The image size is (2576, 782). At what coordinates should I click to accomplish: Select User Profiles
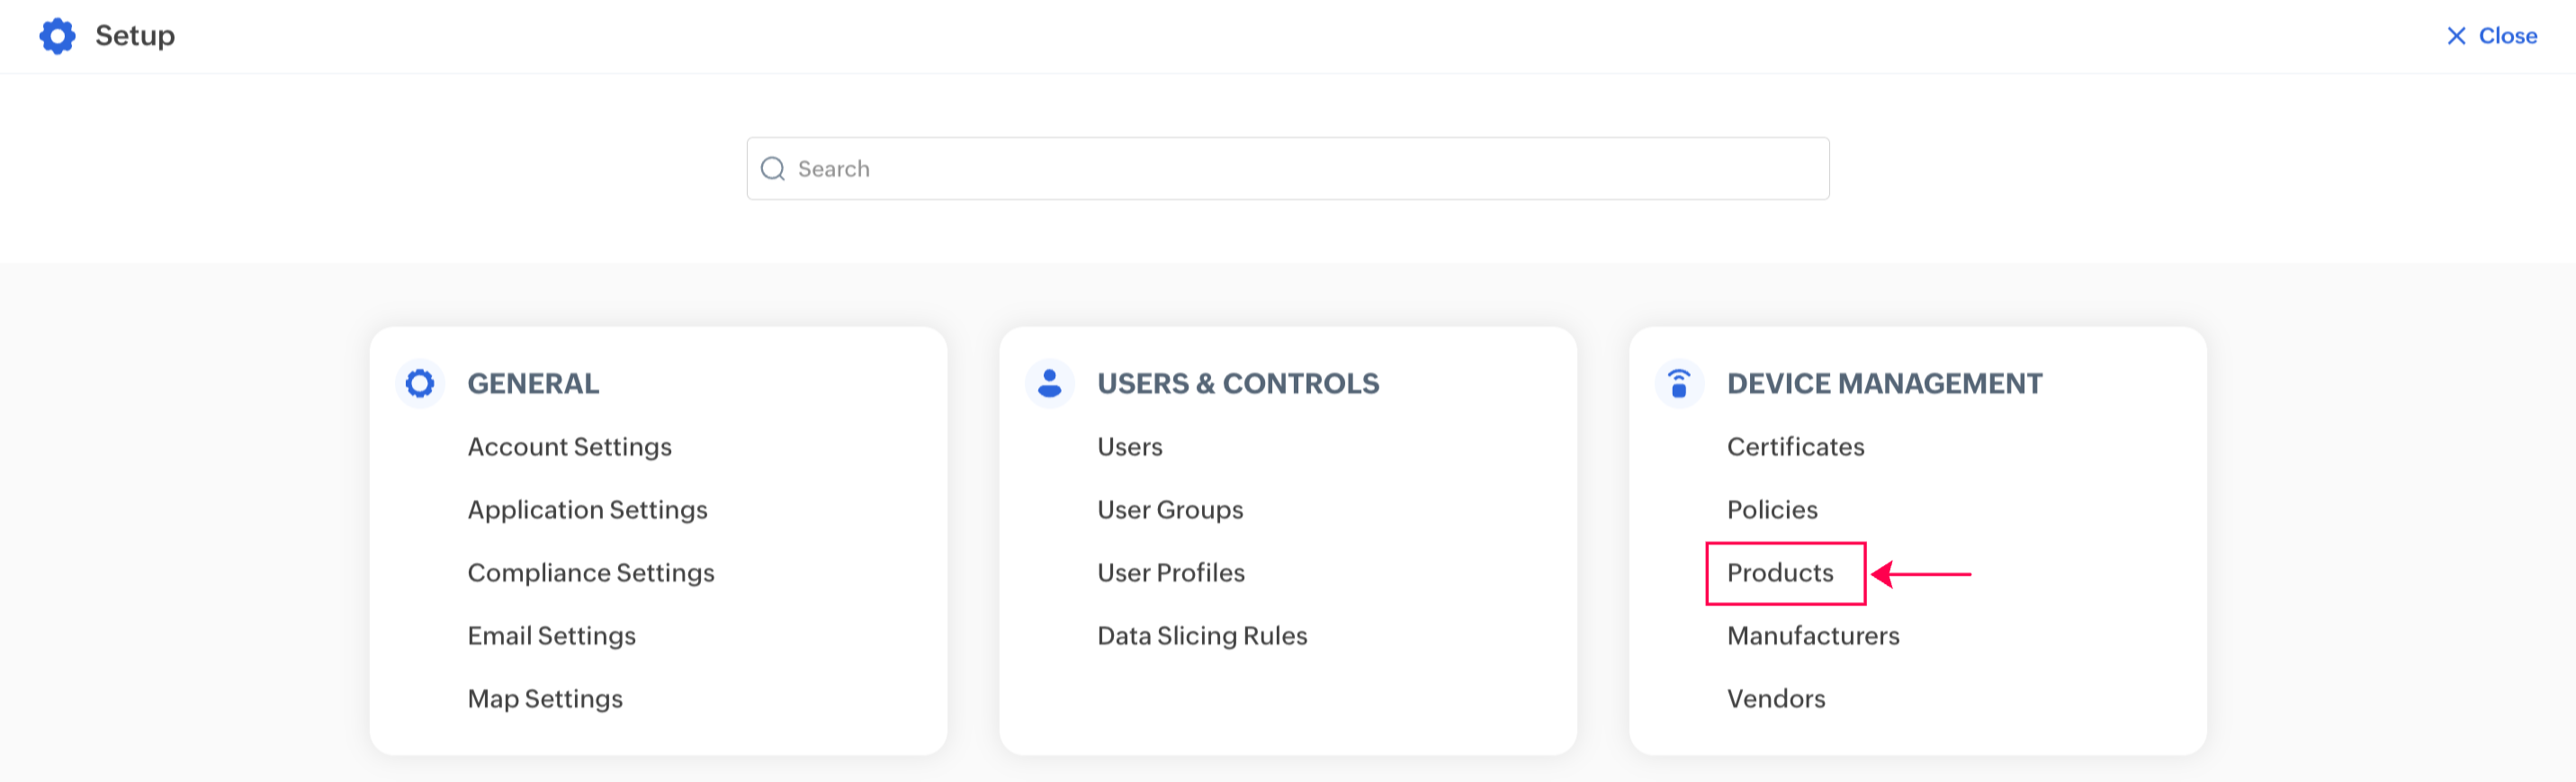(x=1170, y=573)
